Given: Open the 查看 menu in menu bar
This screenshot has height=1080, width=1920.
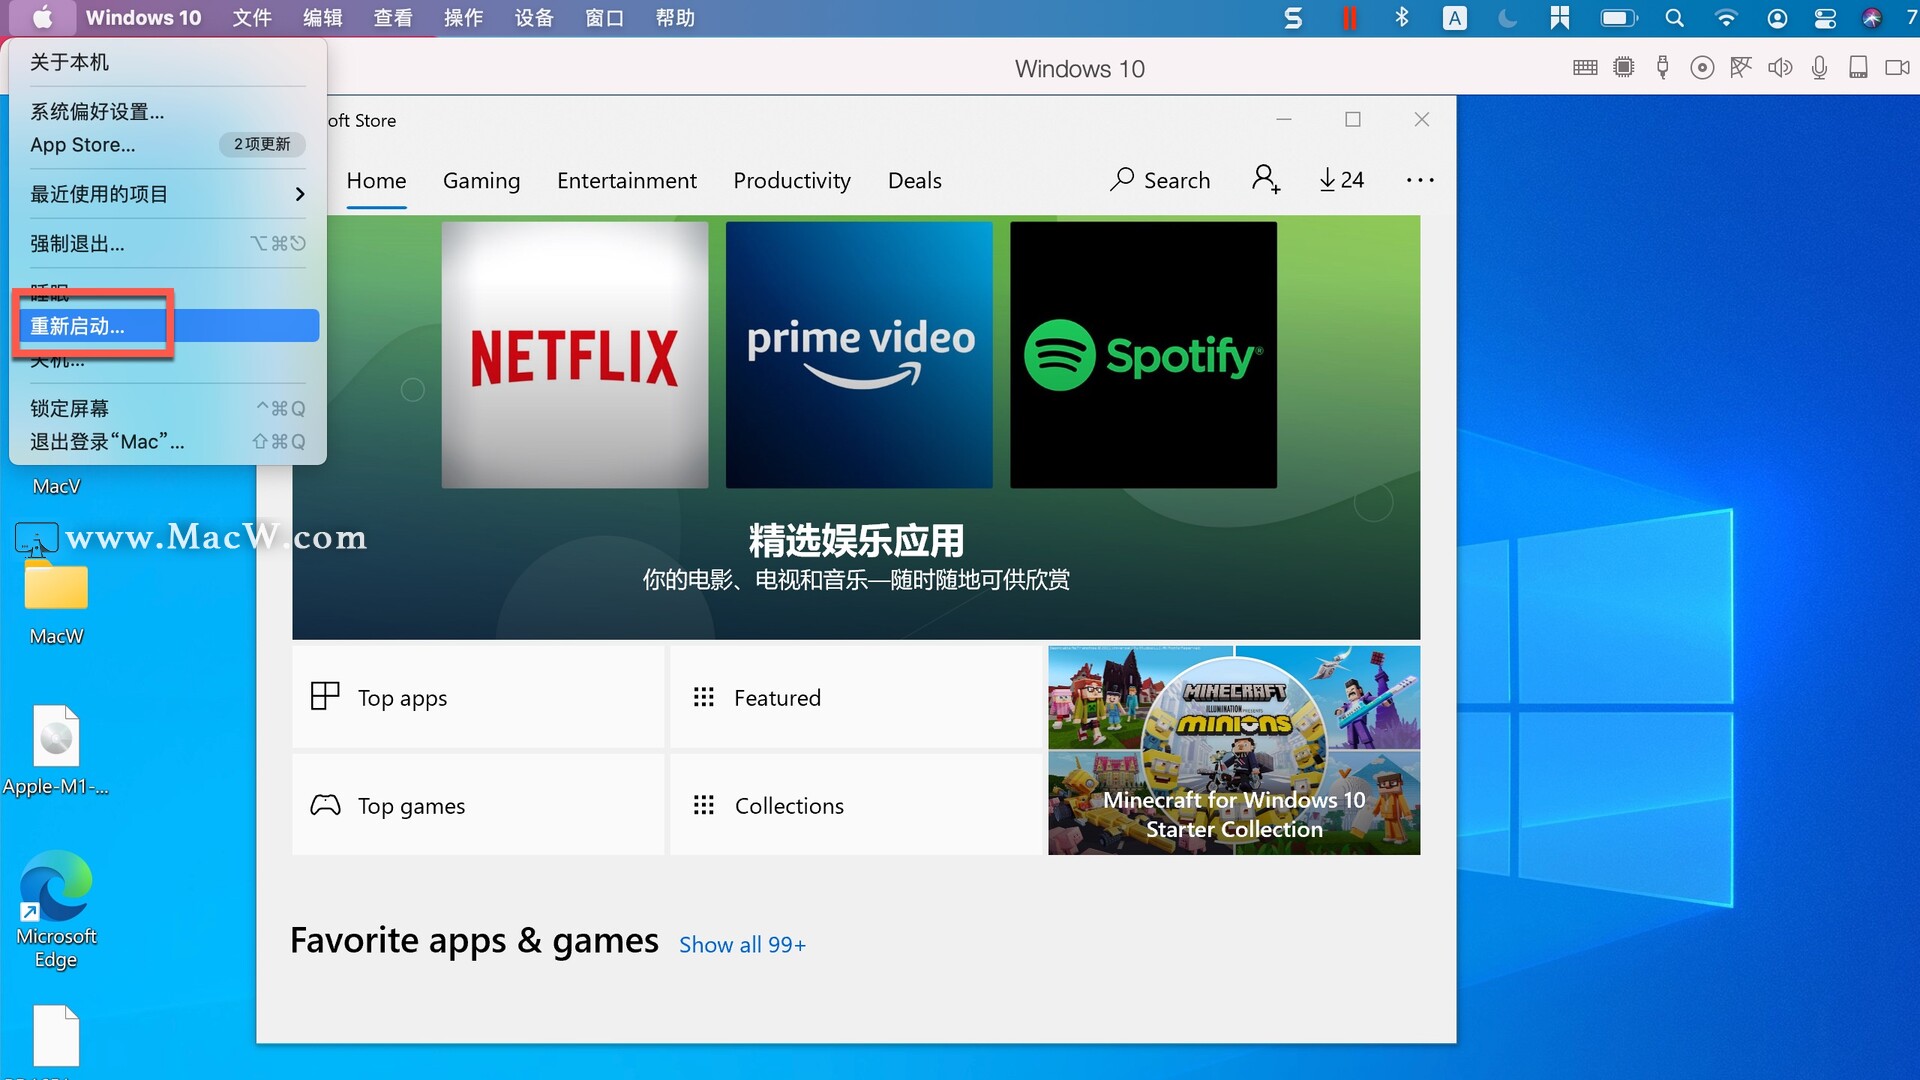Looking at the screenshot, I should (x=393, y=18).
